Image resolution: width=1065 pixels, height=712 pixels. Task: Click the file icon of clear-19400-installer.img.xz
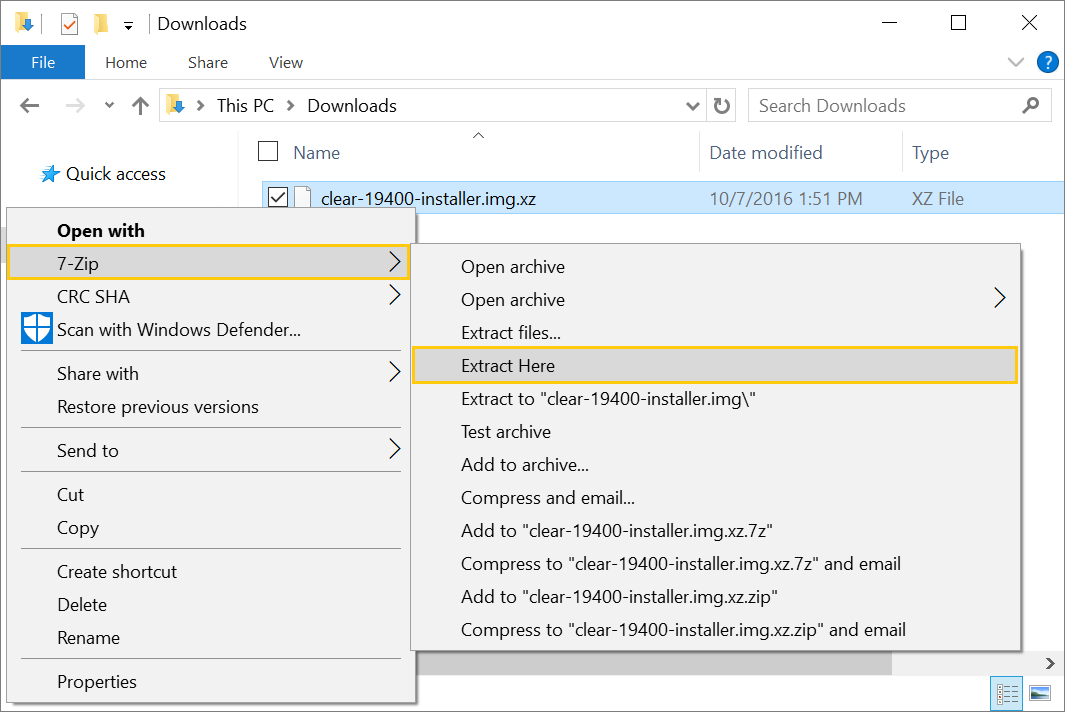[303, 198]
